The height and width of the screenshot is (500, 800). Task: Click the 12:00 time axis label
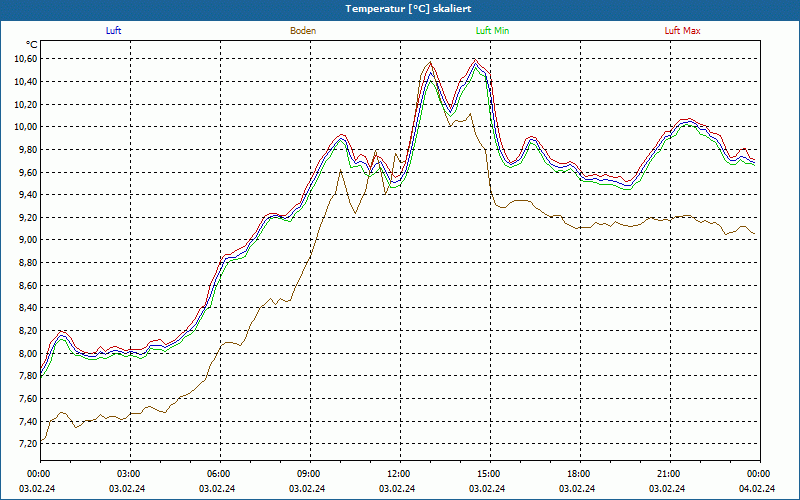pos(400,474)
